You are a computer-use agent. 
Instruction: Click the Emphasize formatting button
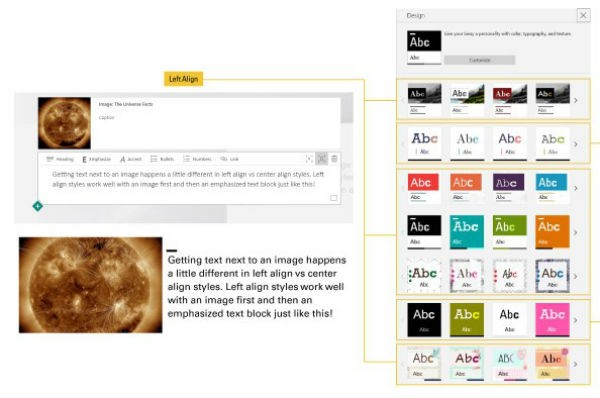pyautogui.click(x=96, y=159)
